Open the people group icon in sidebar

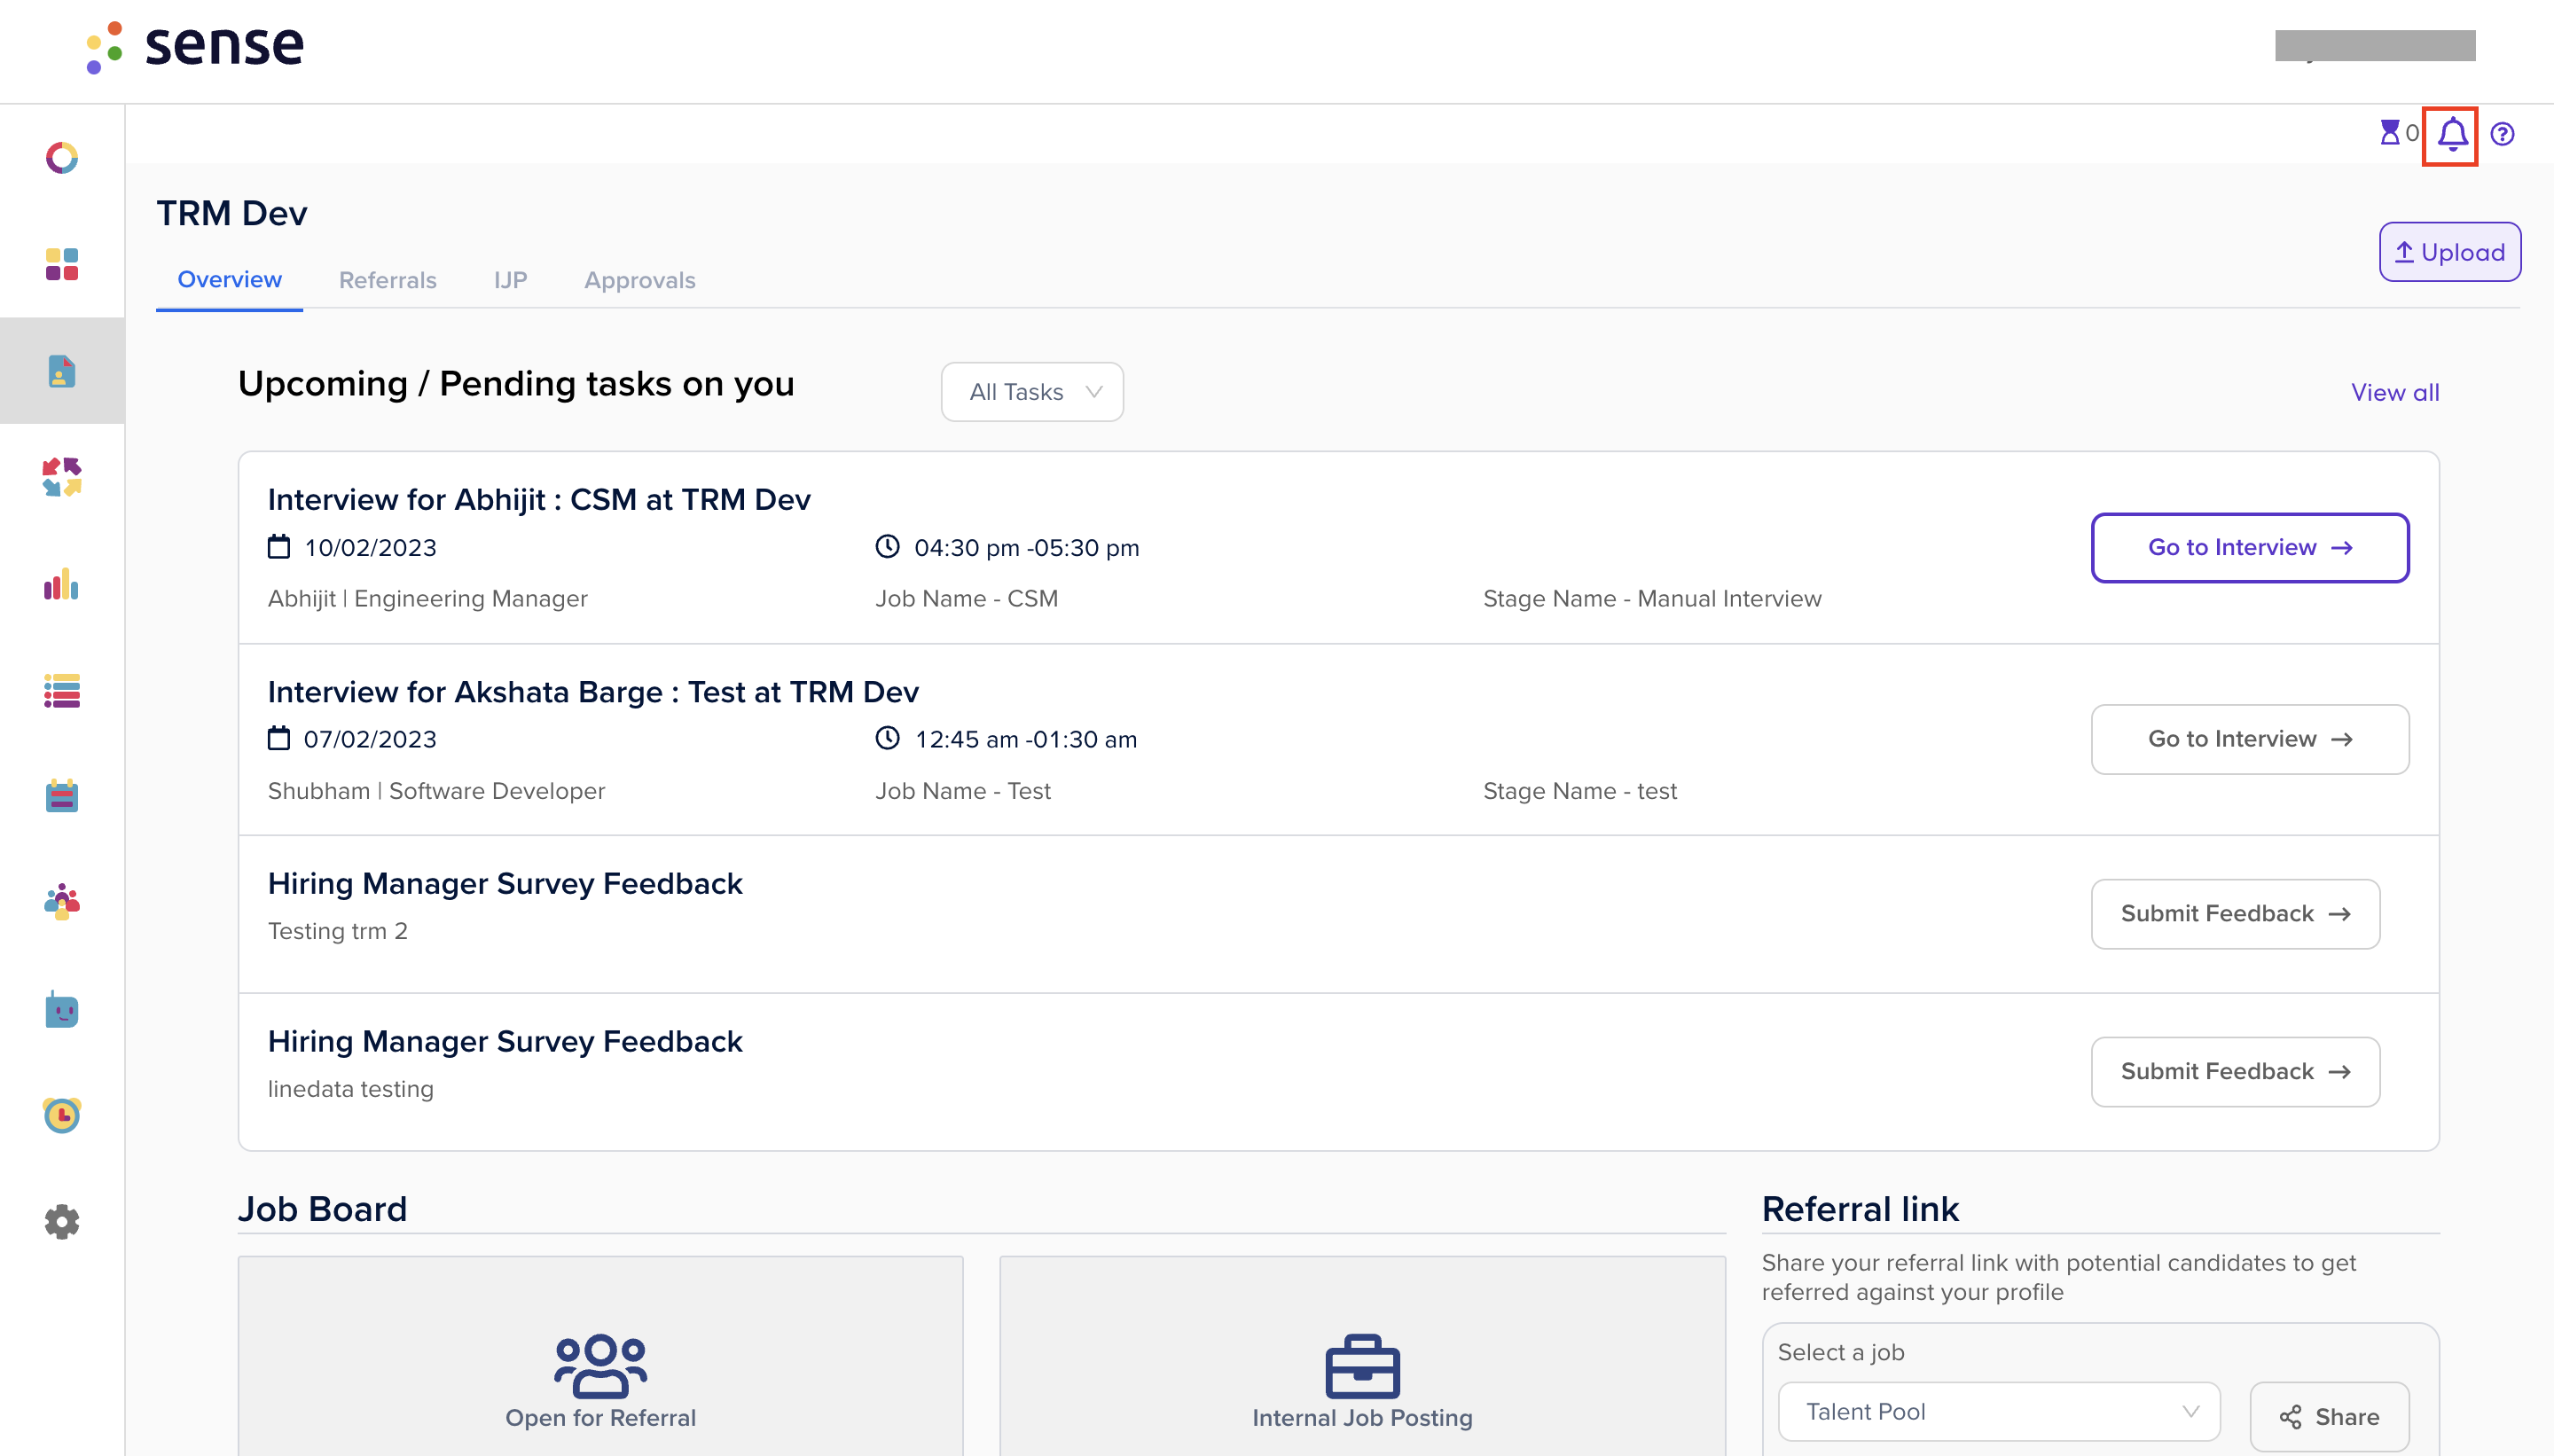pyautogui.click(x=62, y=902)
